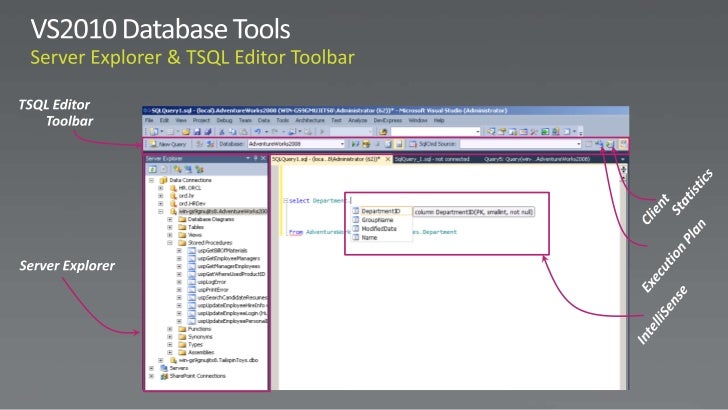Click the New Project icon in standard toolbar

(x=154, y=132)
